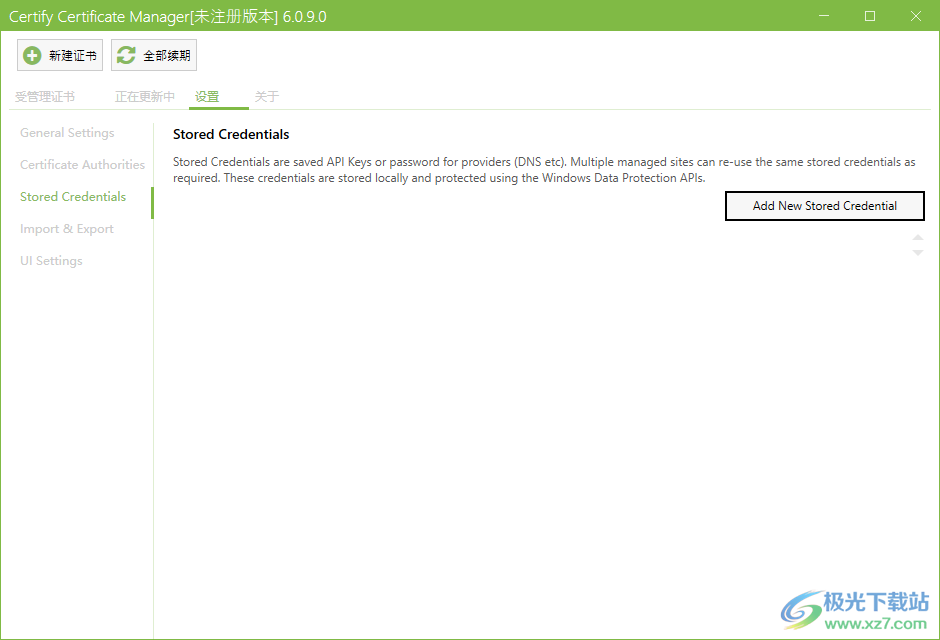Open the 关于 tab

267,96
